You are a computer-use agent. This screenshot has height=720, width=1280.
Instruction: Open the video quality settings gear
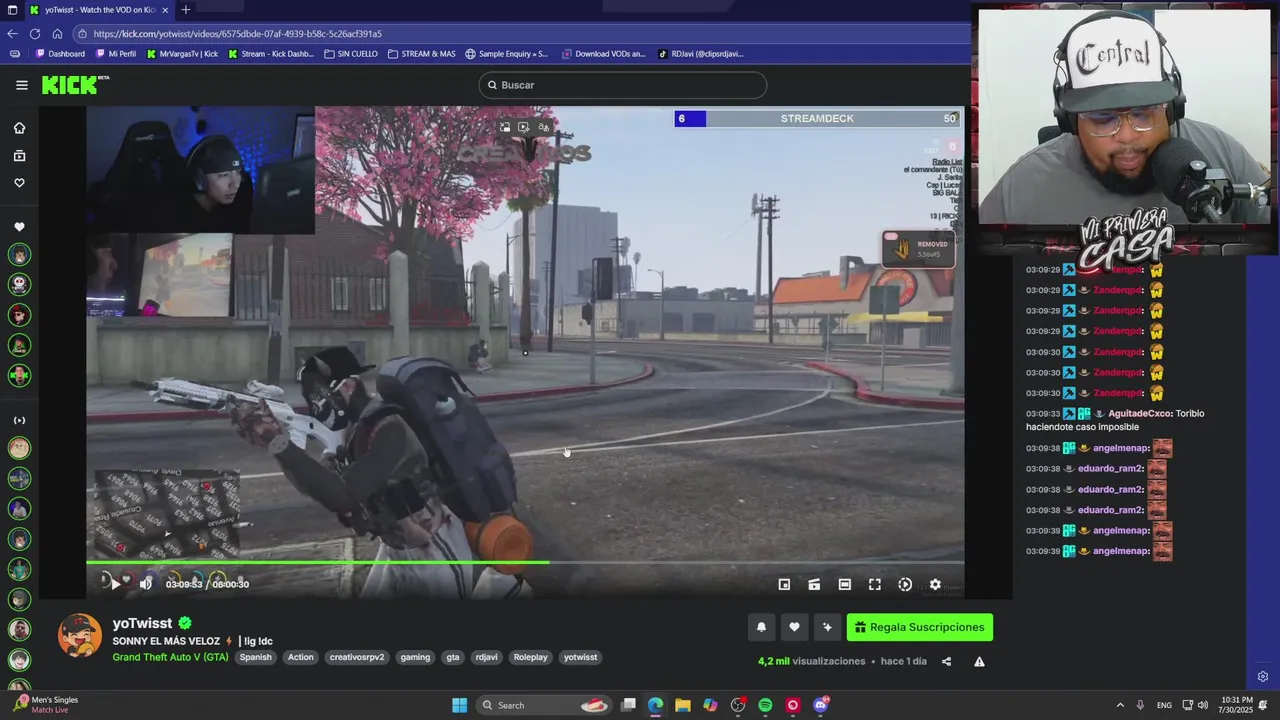tap(935, 584)
